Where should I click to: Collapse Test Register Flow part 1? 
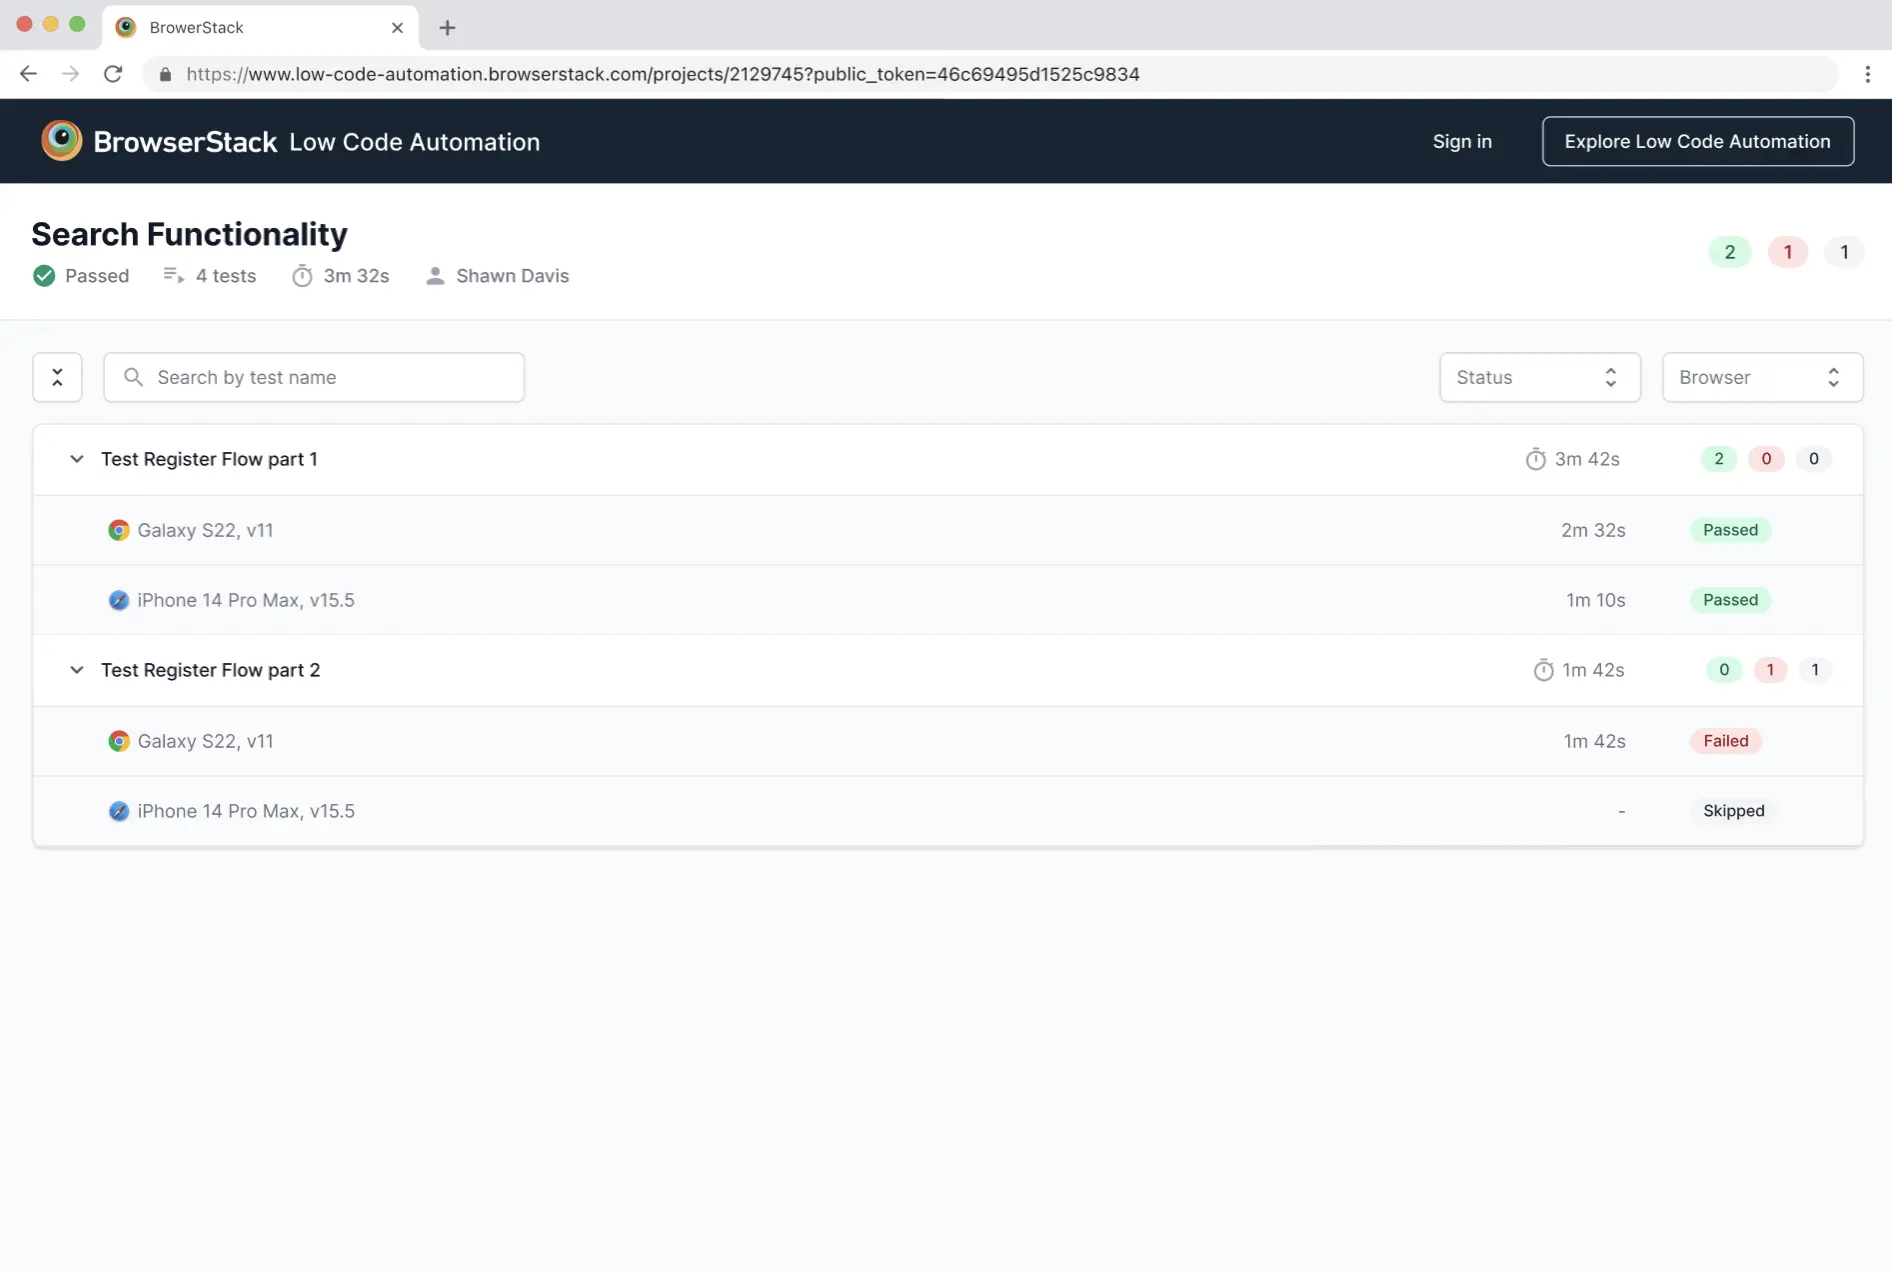(77, 459)
